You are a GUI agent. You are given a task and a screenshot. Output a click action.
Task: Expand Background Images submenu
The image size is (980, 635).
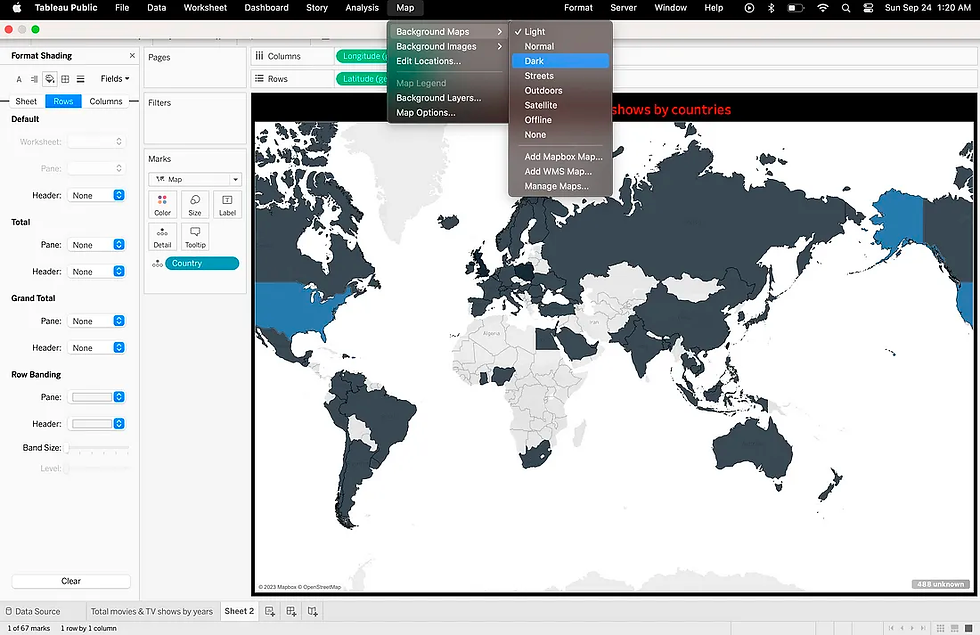[x=448, y=46]
